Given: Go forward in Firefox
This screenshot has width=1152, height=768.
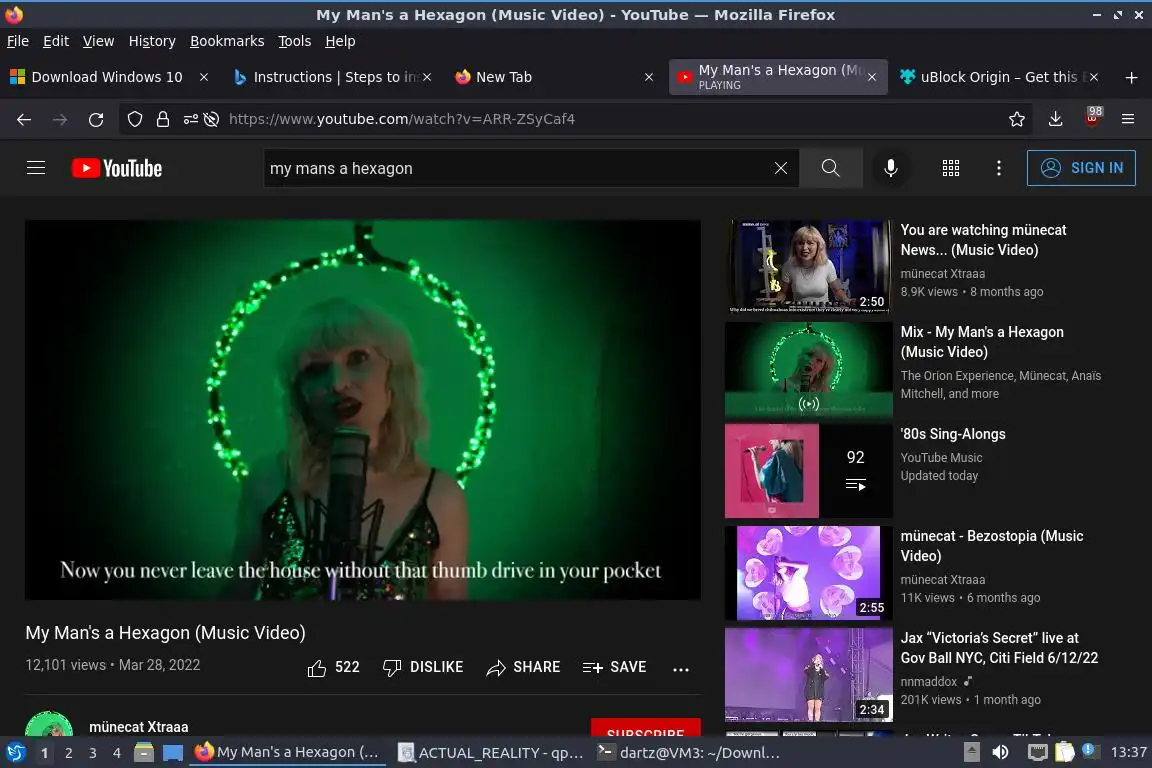Looking at the screenshot, I should [x=60, y=119].
